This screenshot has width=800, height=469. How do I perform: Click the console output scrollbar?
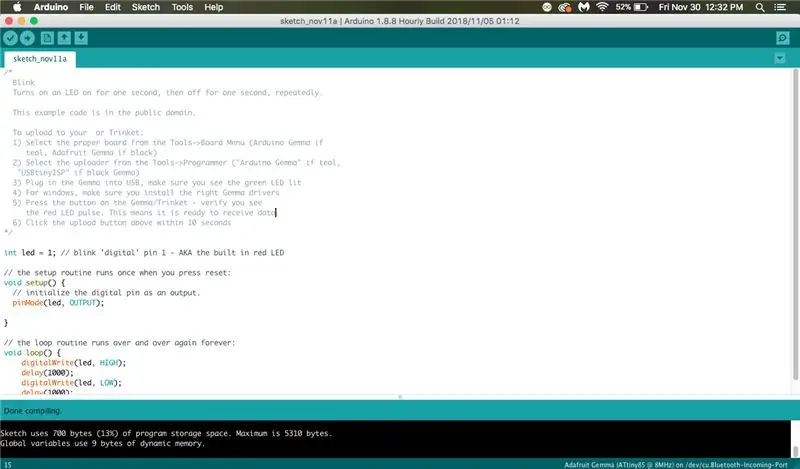coord(795,439)
